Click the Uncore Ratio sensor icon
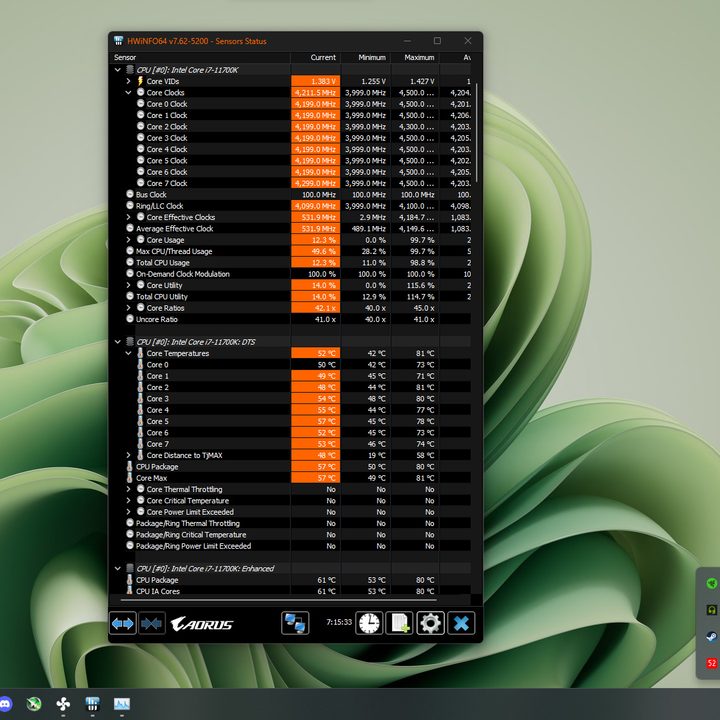The width and height of the screenshot is (720, 720). [130, 319]
